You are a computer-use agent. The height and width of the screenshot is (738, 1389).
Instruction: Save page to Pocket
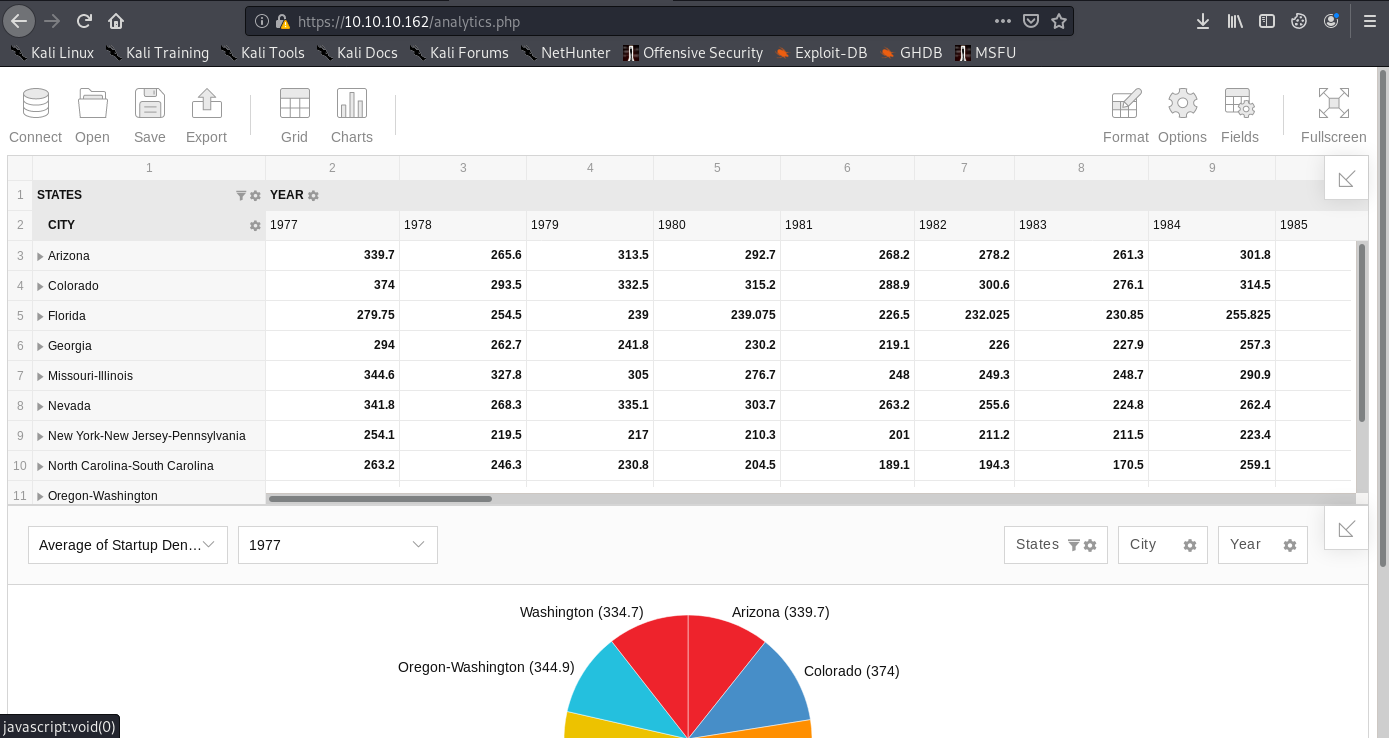coord(1031,21)
